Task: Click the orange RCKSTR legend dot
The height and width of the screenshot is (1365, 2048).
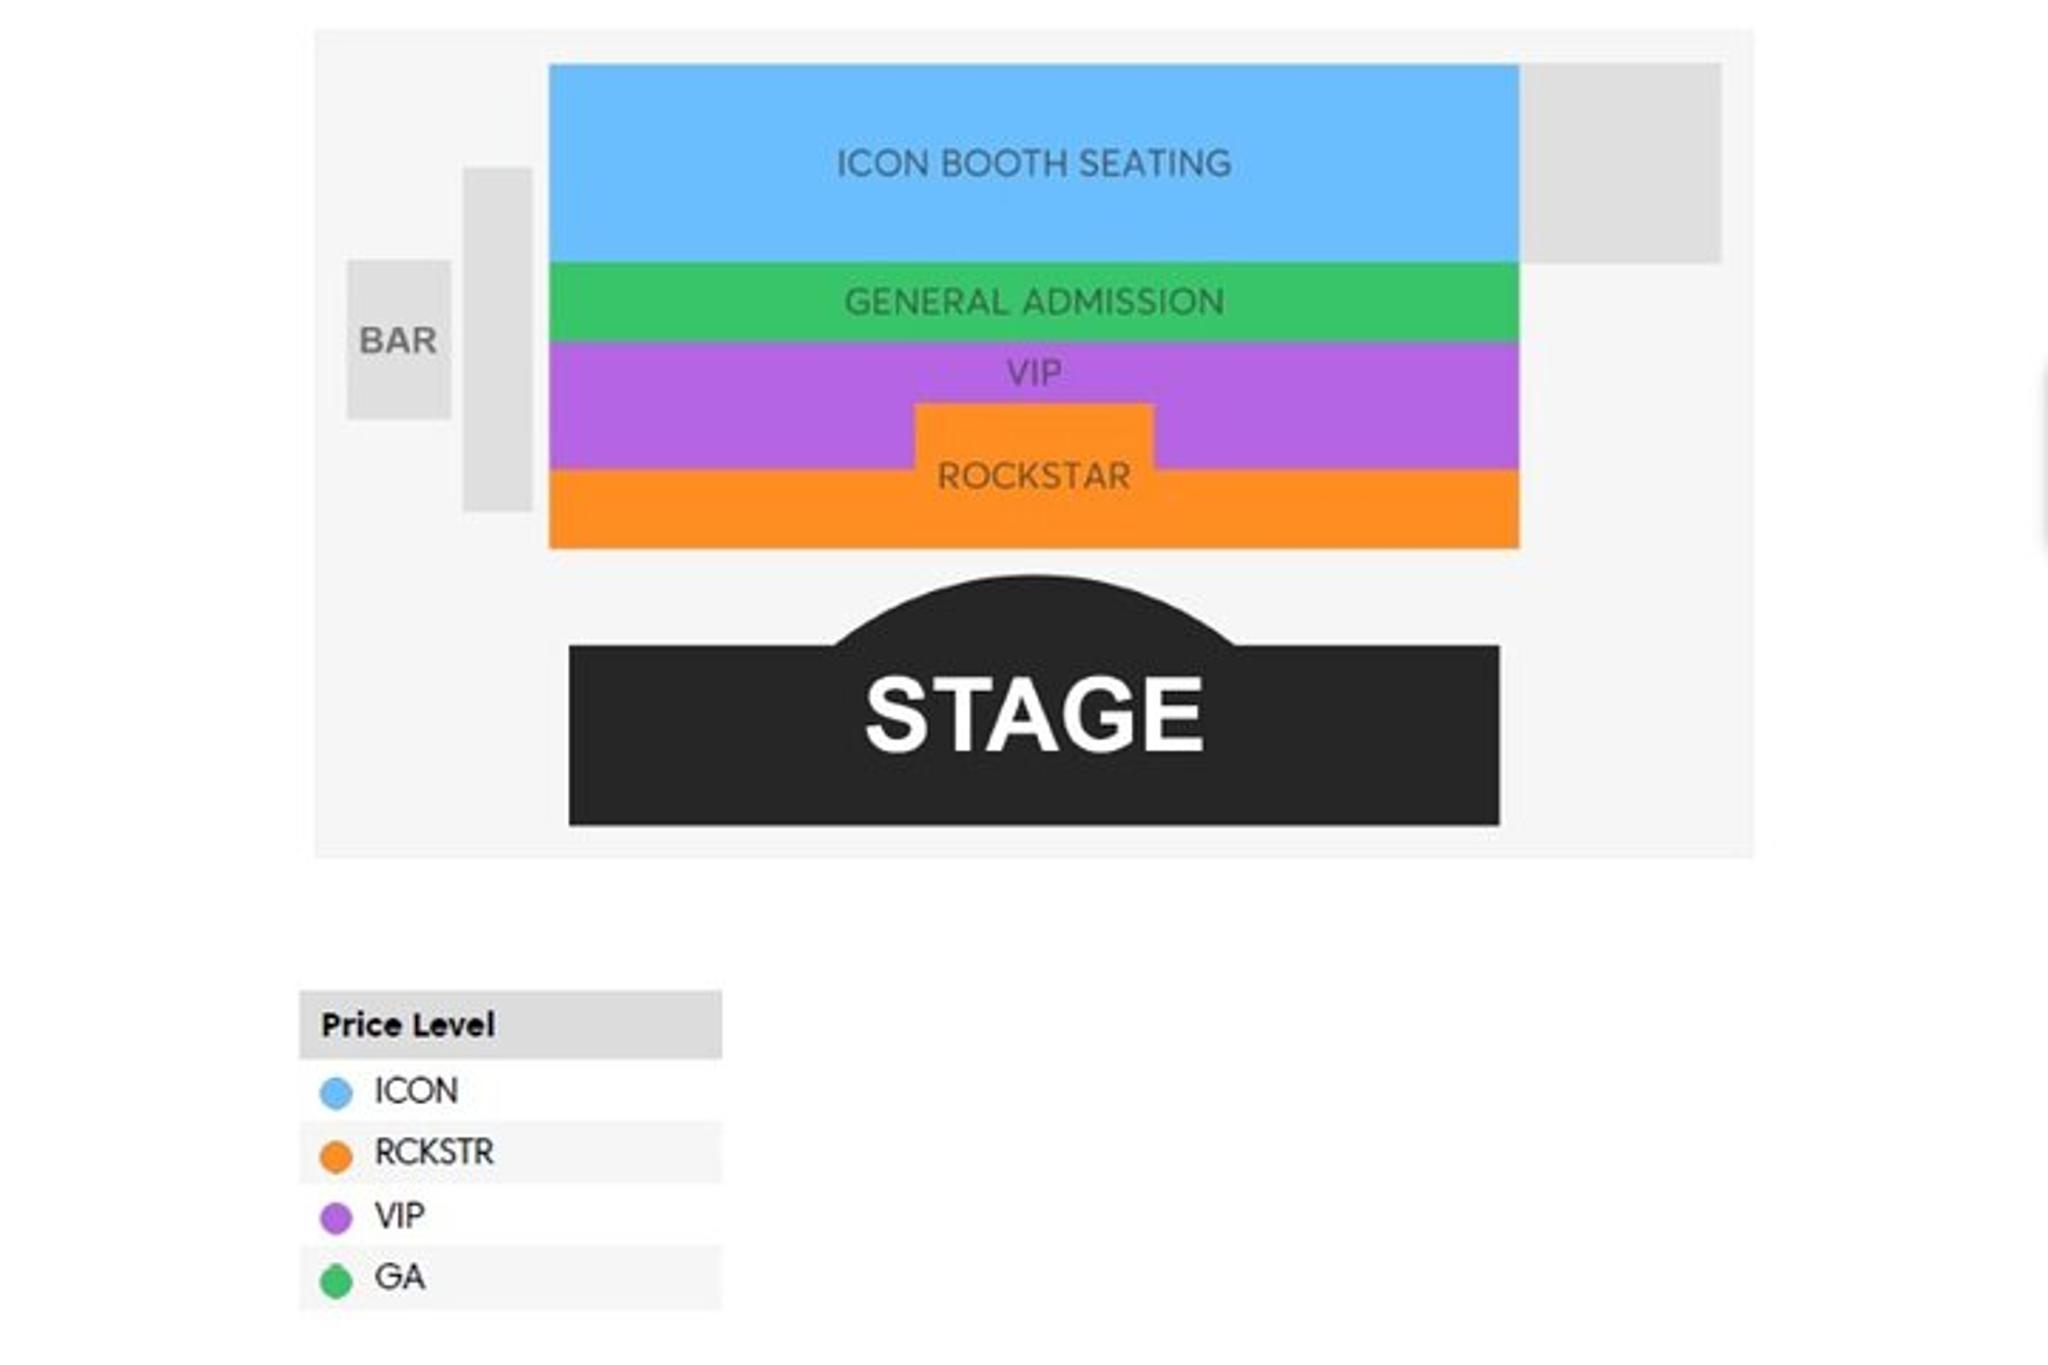Action: (x=336, y=1155)
